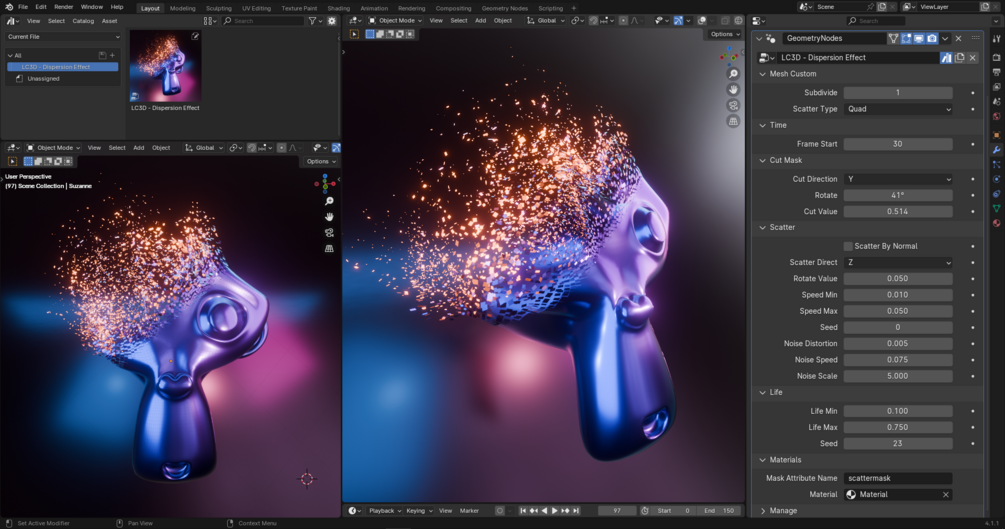
Task: Adjust the Noise Scale 5.000 field
Action: point(898,376)
